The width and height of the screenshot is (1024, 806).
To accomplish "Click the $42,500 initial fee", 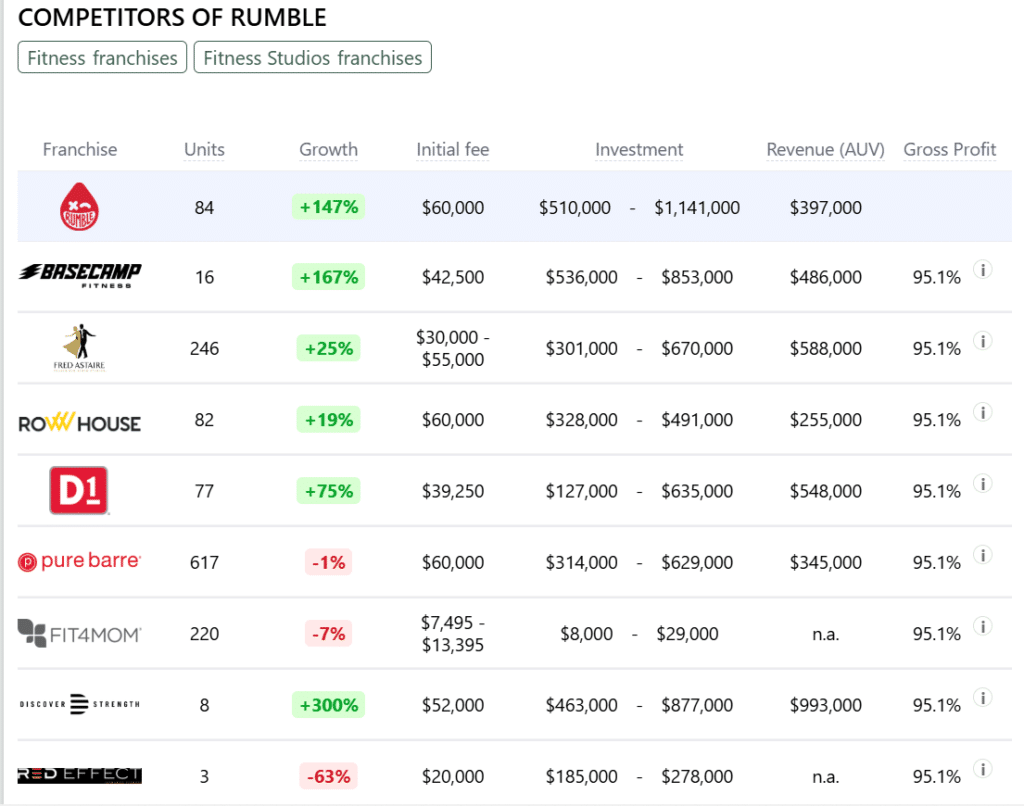I will 453,277.
